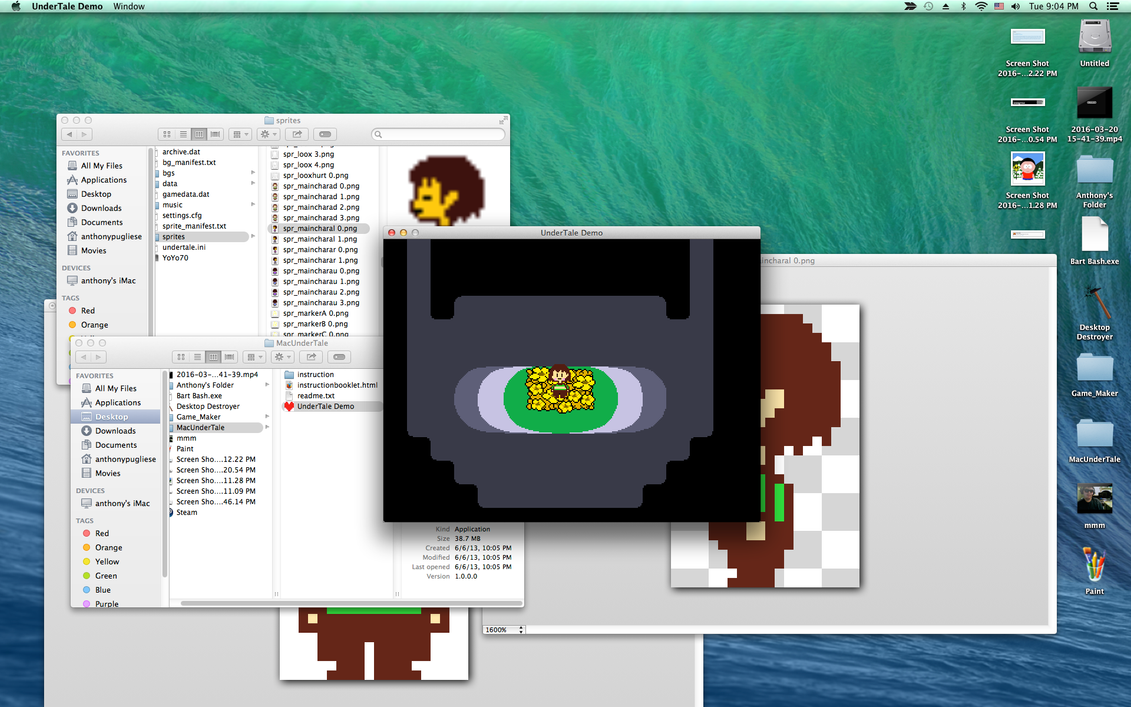
Task: Switch MacUnderTale window to list view
Action: point(197,357)
